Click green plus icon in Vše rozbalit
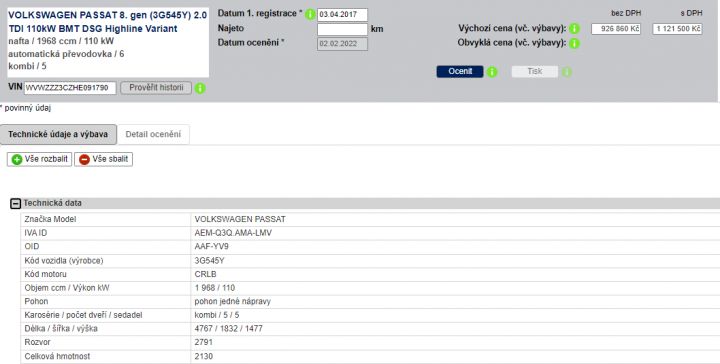720x364 pixels. (x=17, y=160)
